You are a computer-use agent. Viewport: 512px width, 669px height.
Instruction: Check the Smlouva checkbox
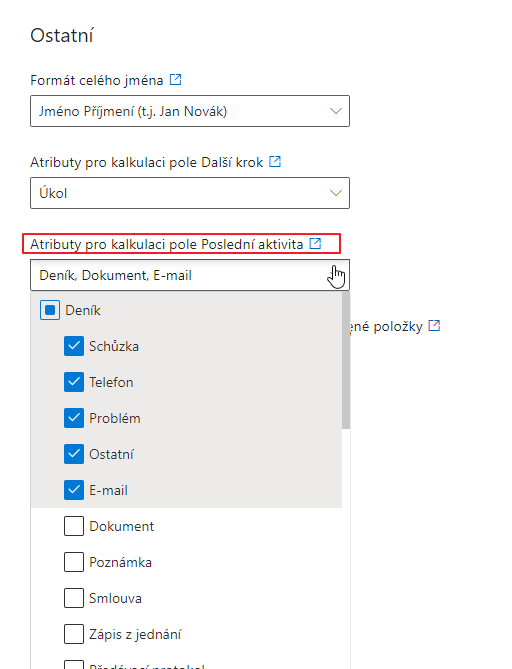point(74,598)
